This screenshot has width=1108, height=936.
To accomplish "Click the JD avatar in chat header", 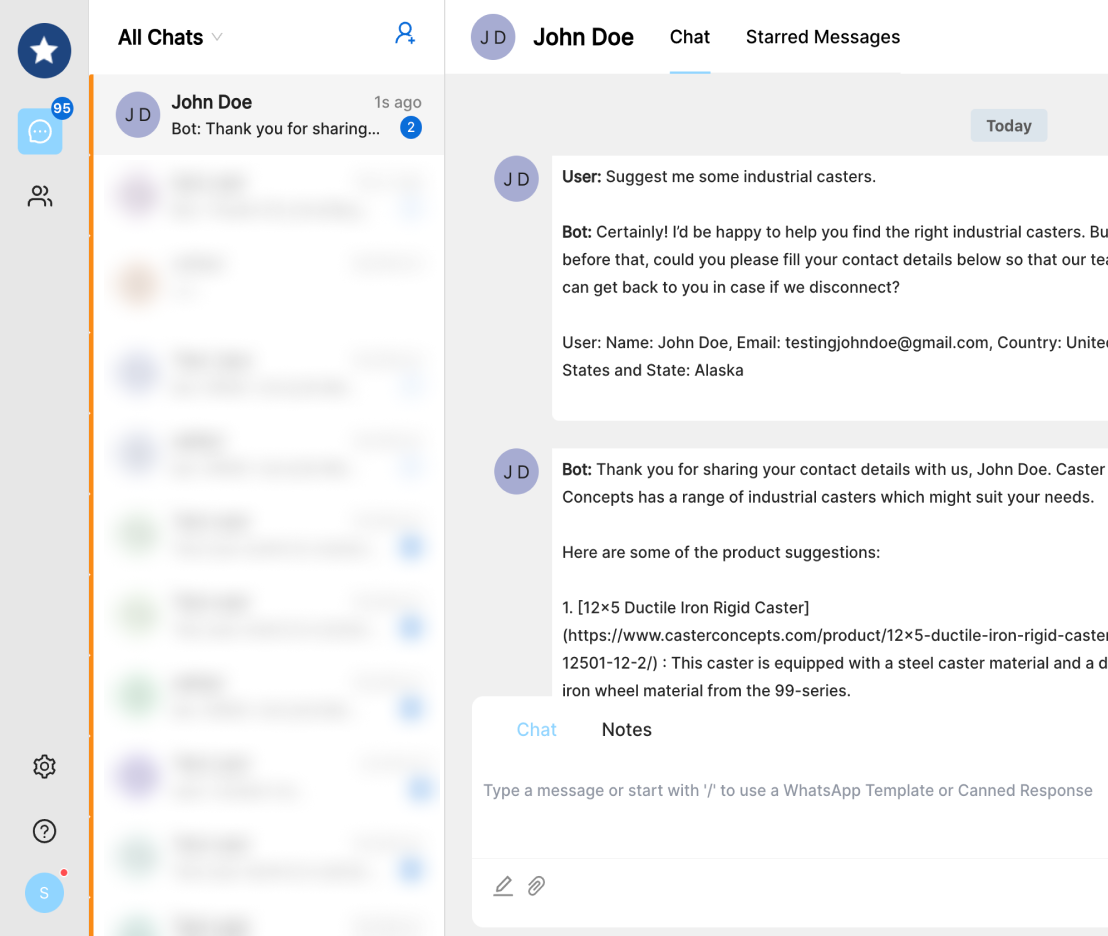I will click(493, 37).
